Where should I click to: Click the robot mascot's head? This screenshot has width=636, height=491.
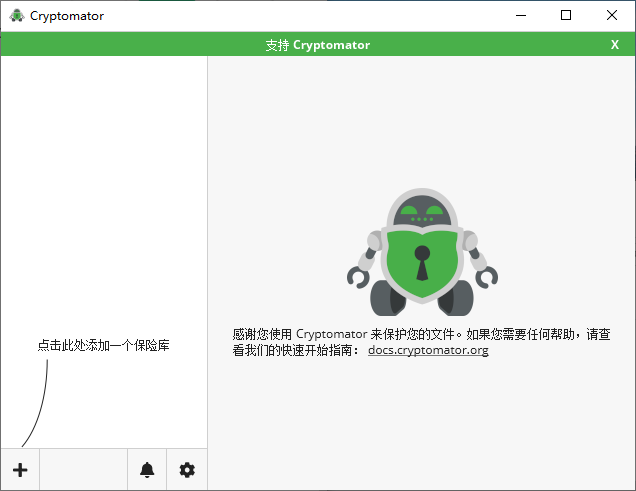point(422,212)
